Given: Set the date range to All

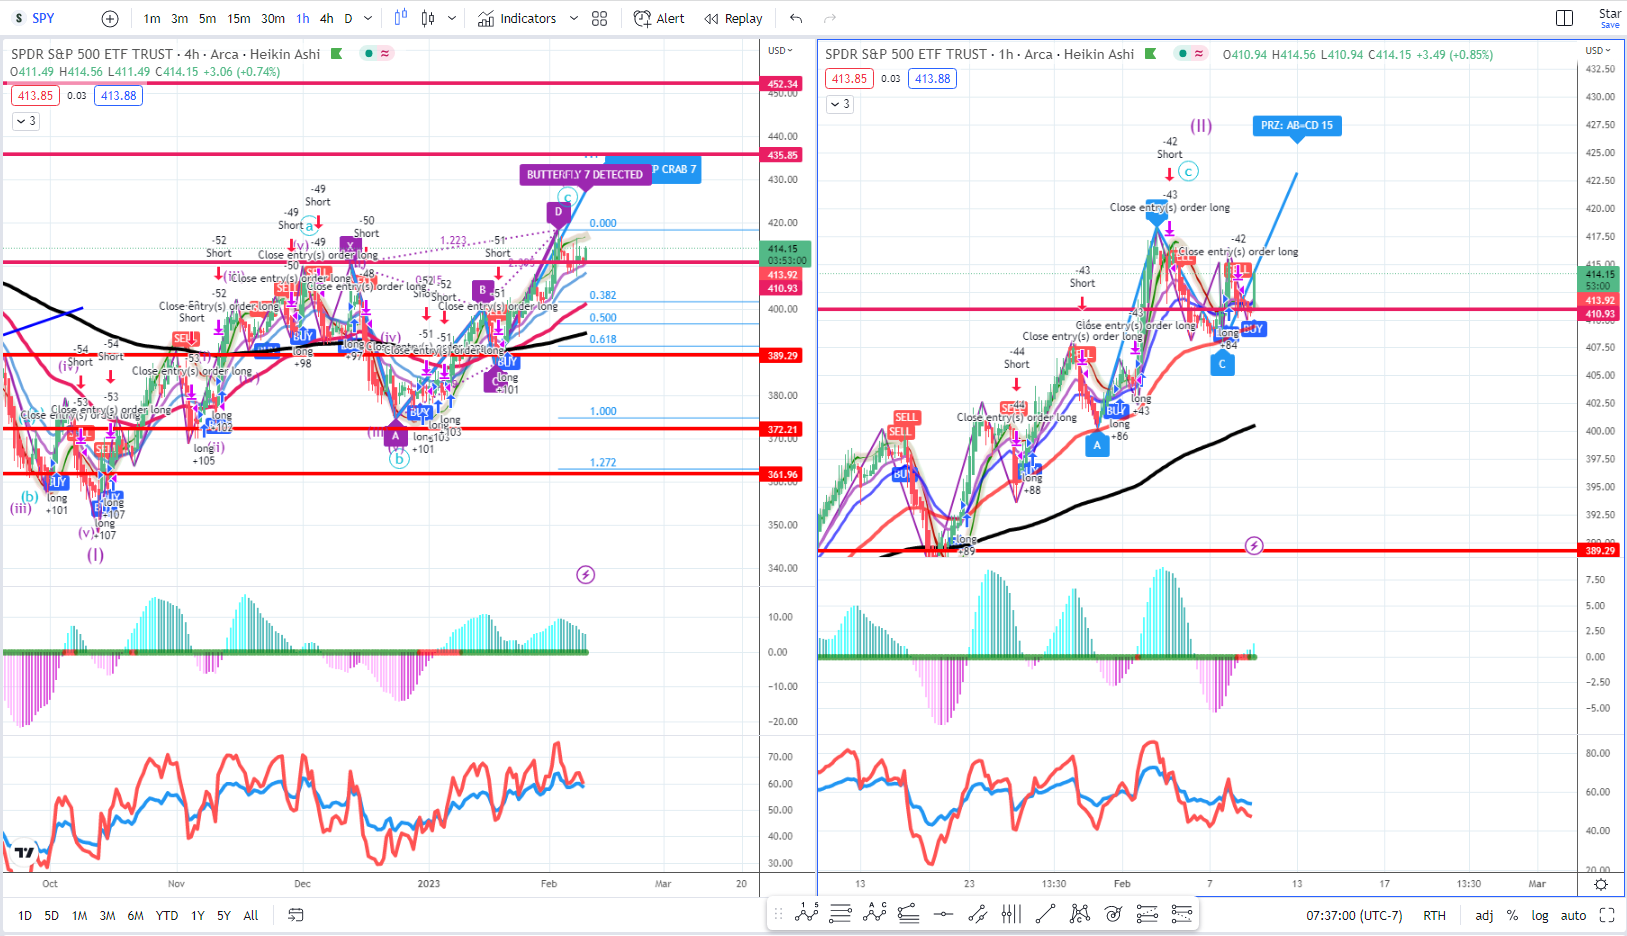Looking at the screenshot, I should pos(251,915).
